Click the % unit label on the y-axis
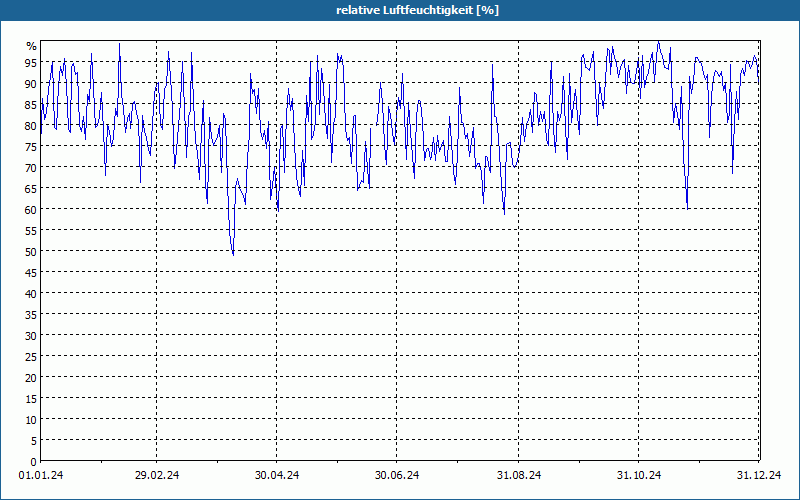800x500 pixels. click(32, 46)
